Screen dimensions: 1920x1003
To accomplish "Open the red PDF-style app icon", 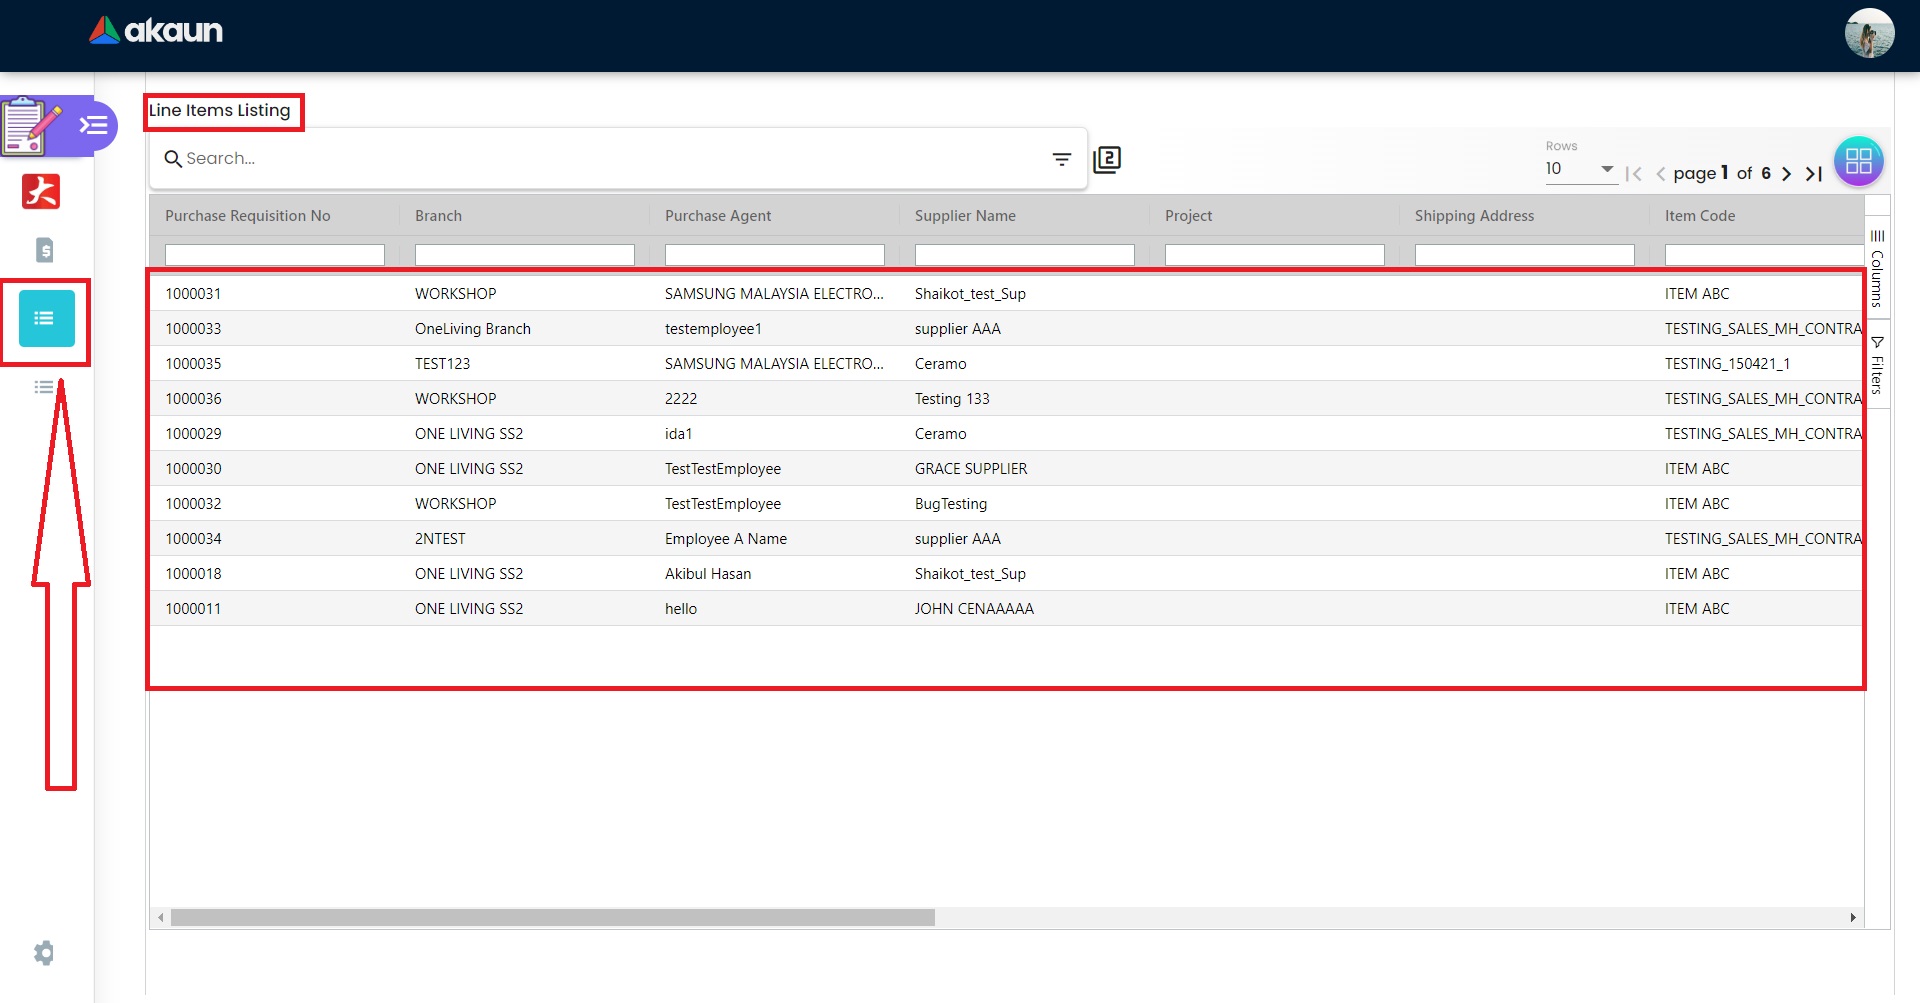I will tap(41, 191).
